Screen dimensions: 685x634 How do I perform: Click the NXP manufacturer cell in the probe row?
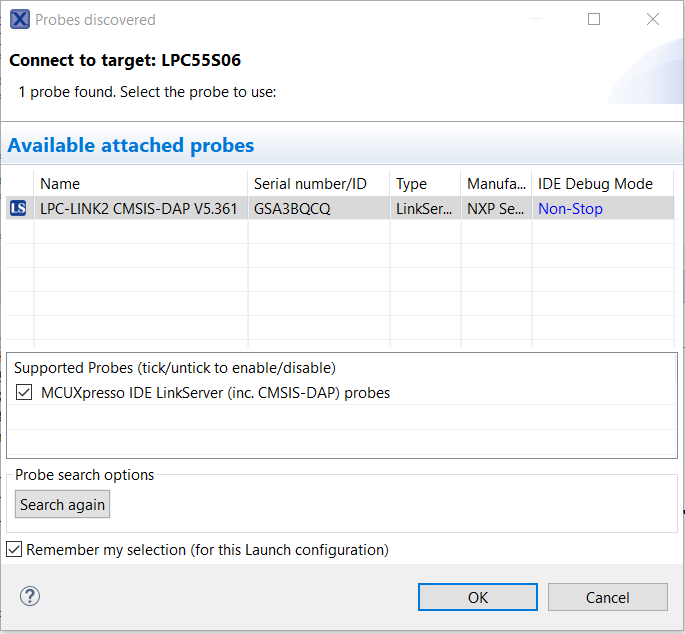[495, 209]
